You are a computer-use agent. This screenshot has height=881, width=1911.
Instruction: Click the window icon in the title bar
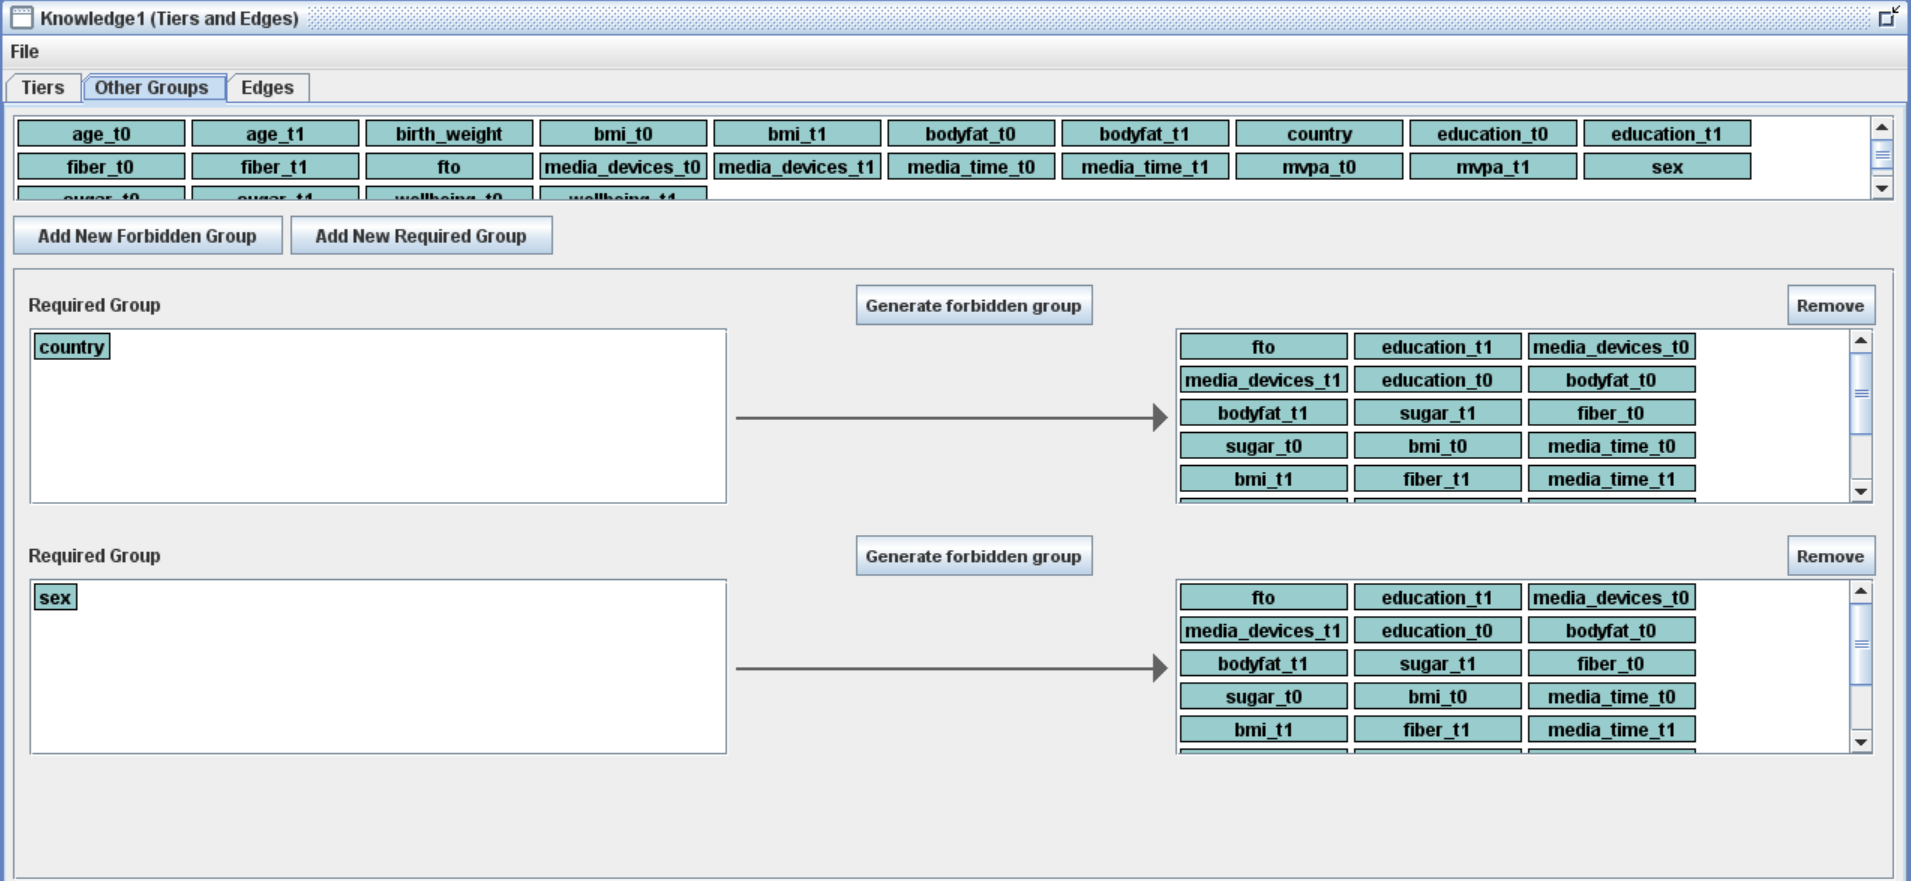pos(22,18)
